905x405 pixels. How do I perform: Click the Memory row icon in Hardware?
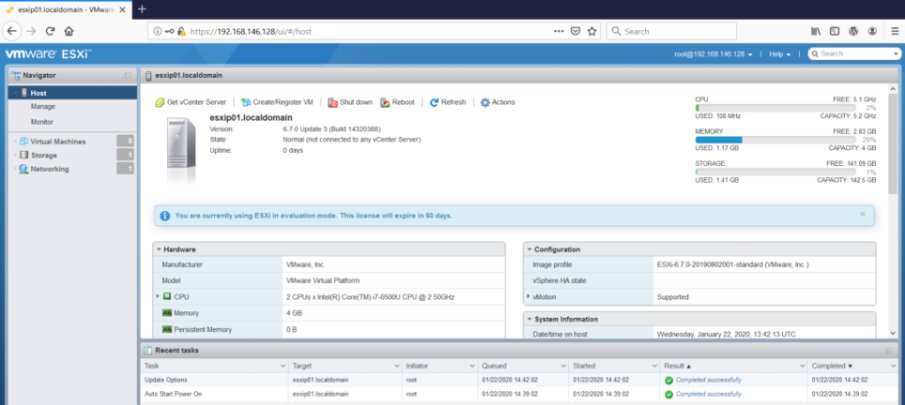(167, 313)
